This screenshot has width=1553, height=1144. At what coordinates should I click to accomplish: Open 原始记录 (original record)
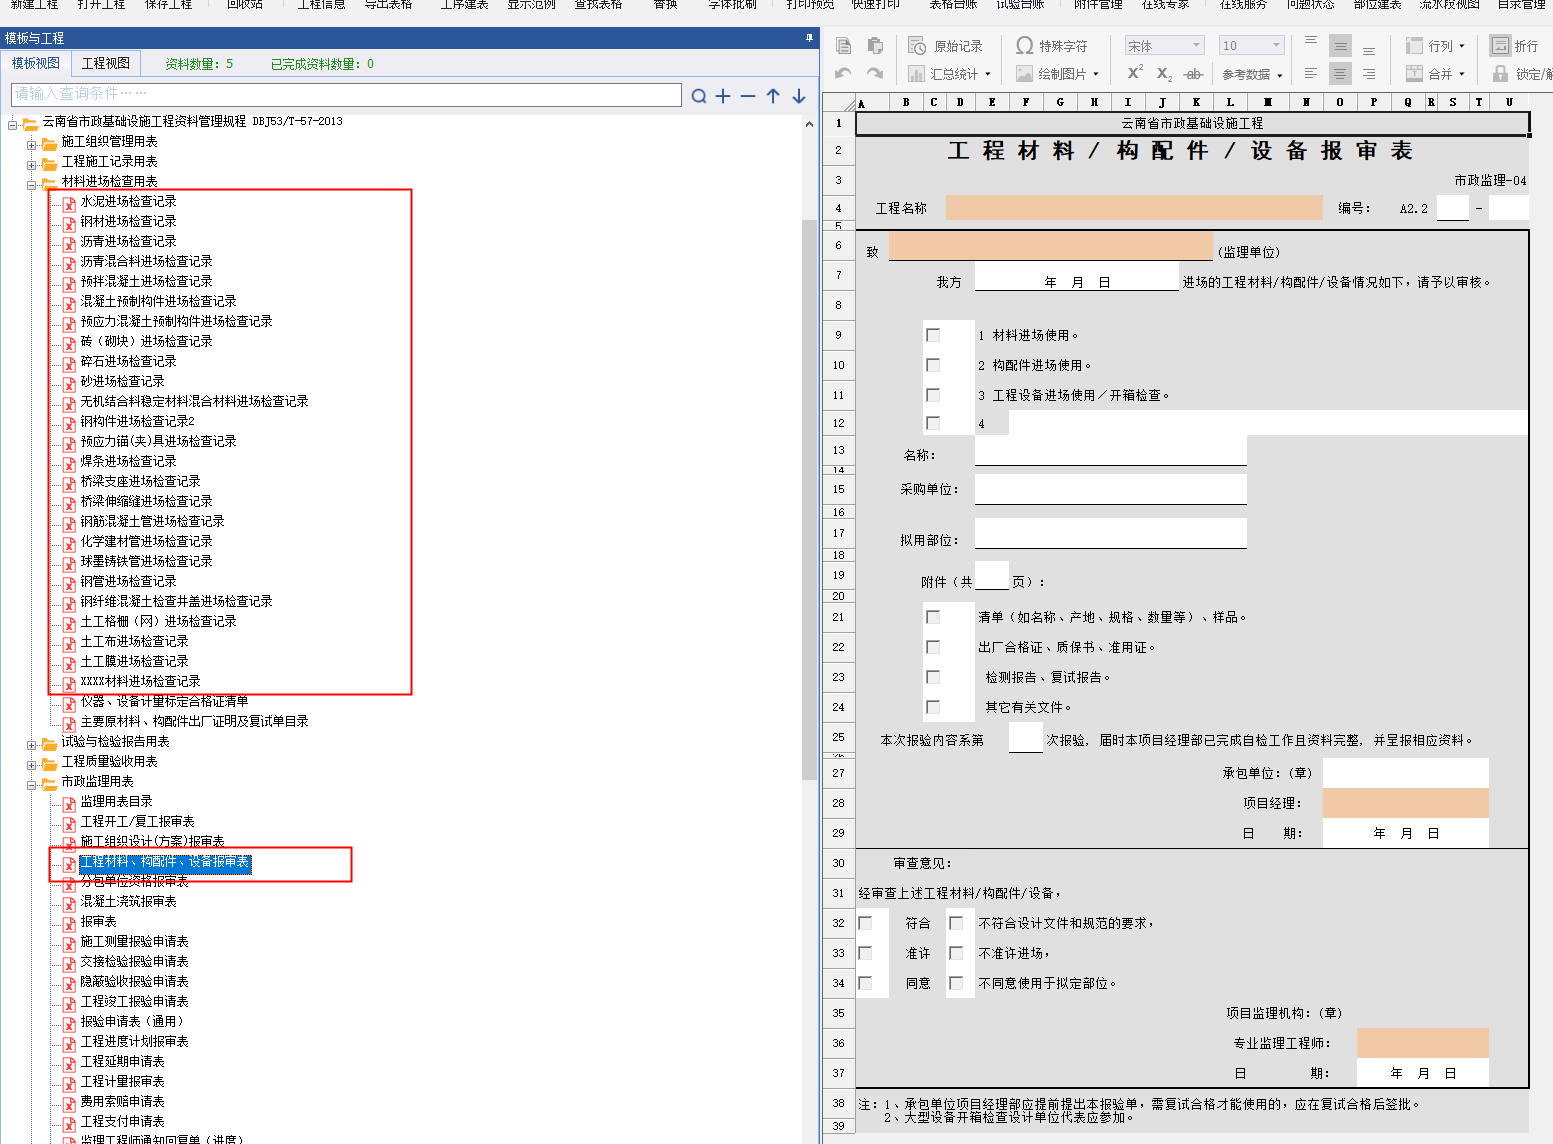tap(946, 46)
